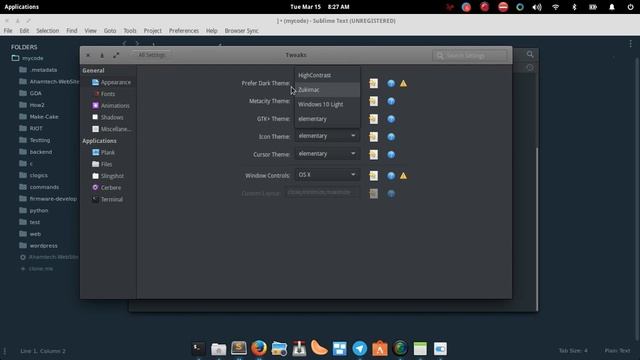This screenshot has width=640, height=360.
Task: Reset the Icon Theme setting
Action: (x=373, y=136)
